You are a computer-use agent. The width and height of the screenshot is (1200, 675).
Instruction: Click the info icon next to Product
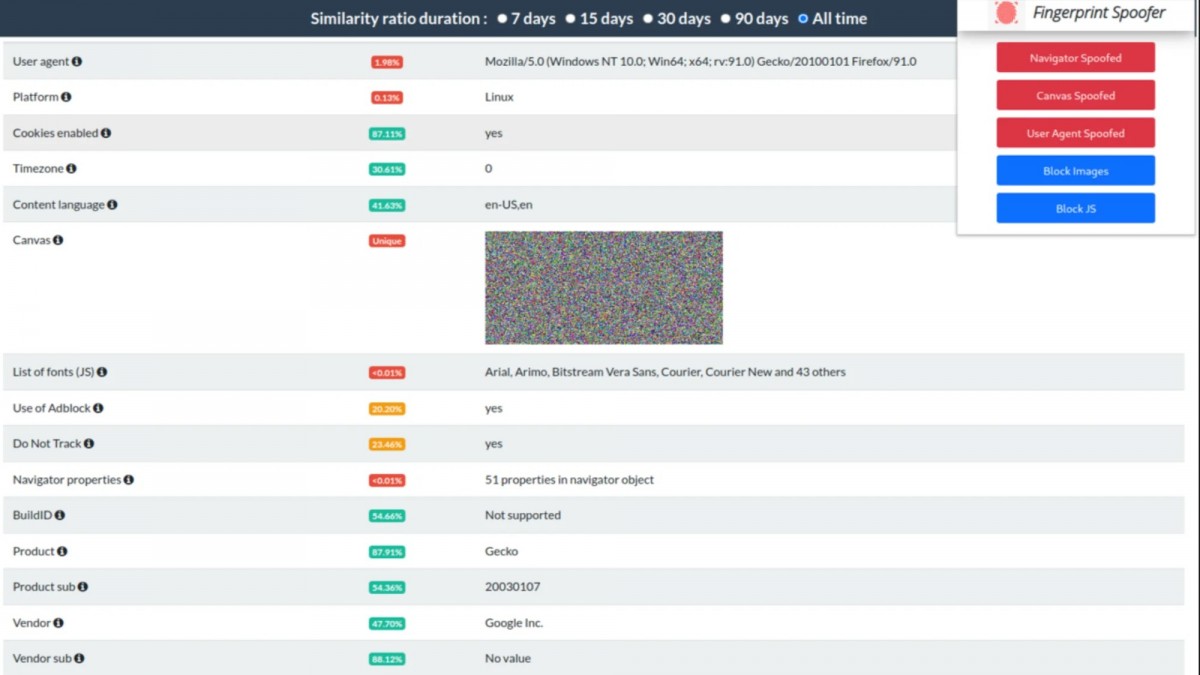tap(62, 552)
